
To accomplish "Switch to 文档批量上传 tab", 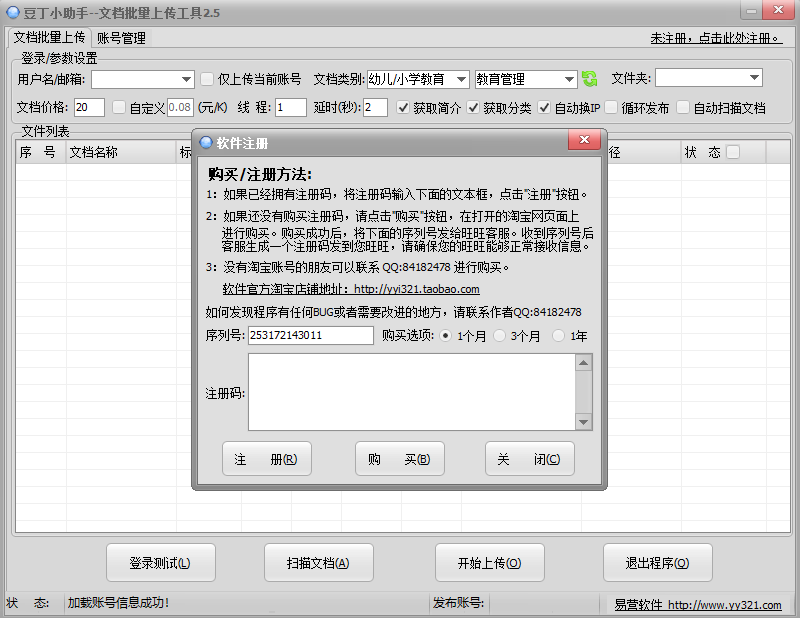I will coord(49,37).
